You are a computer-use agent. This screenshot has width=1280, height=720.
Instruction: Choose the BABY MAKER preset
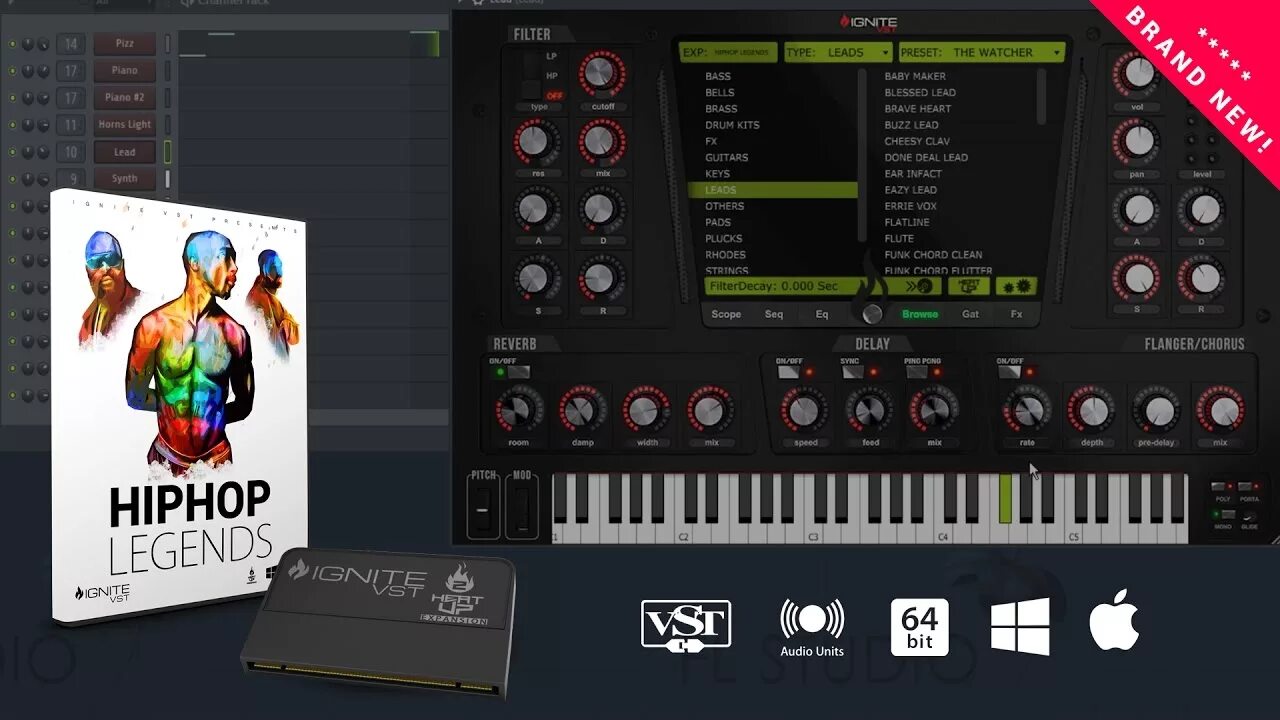click(x=915, y=76)
